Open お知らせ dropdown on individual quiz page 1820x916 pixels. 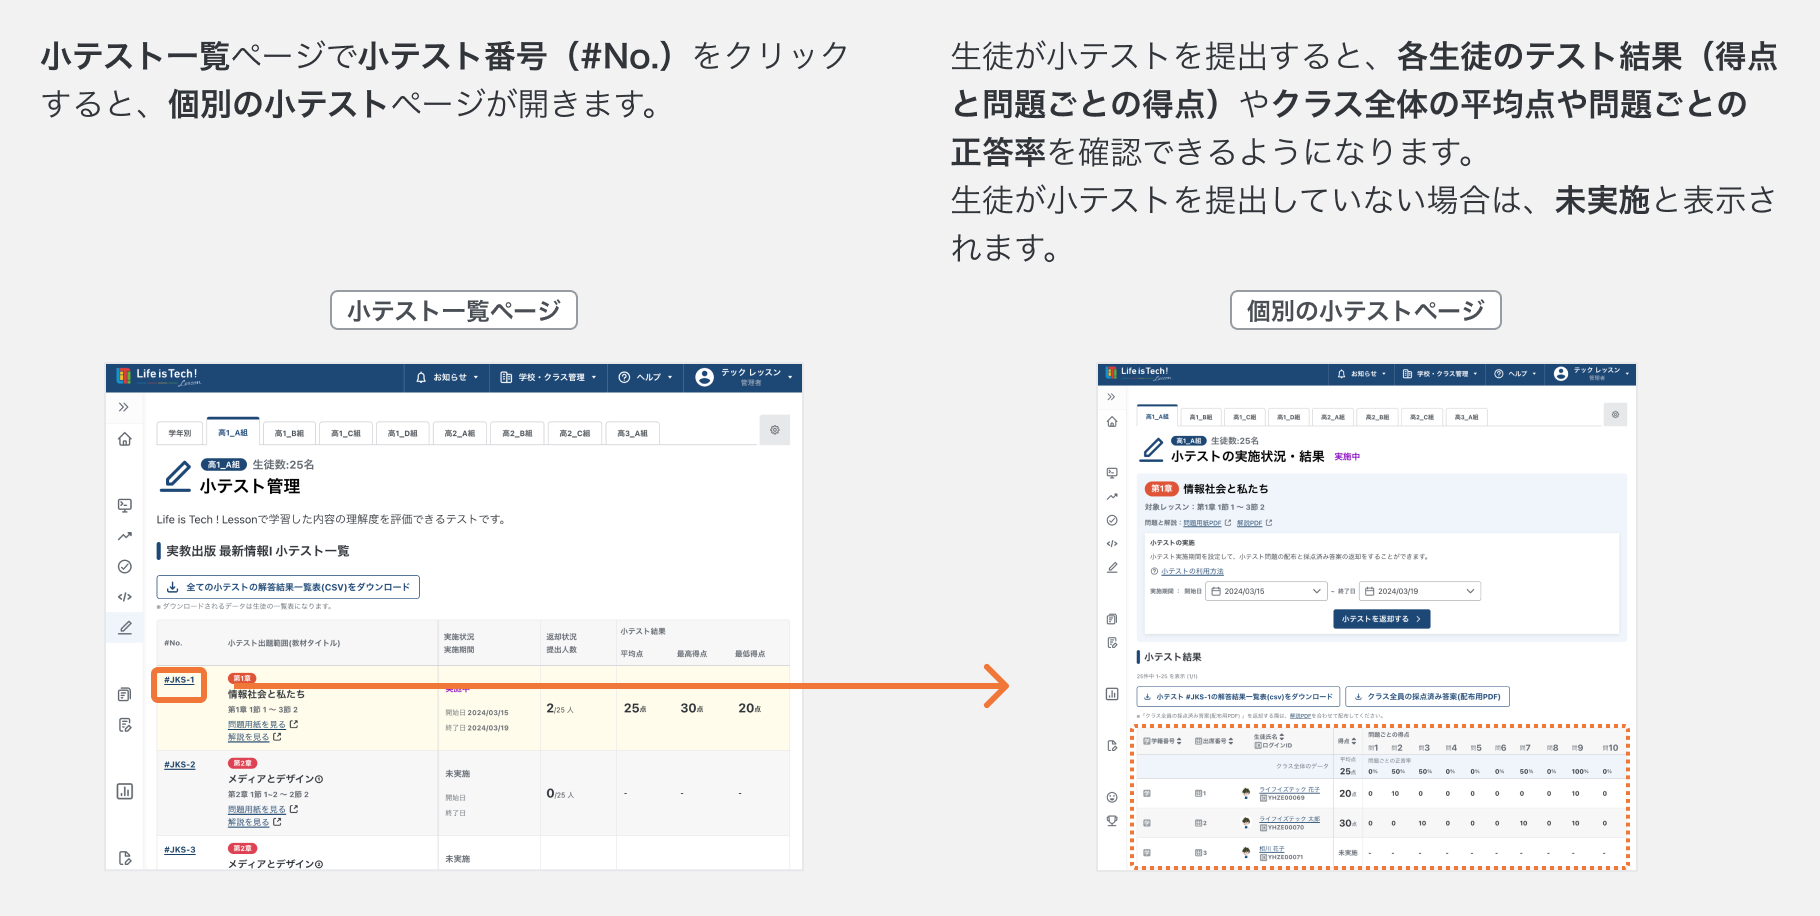1361,374
